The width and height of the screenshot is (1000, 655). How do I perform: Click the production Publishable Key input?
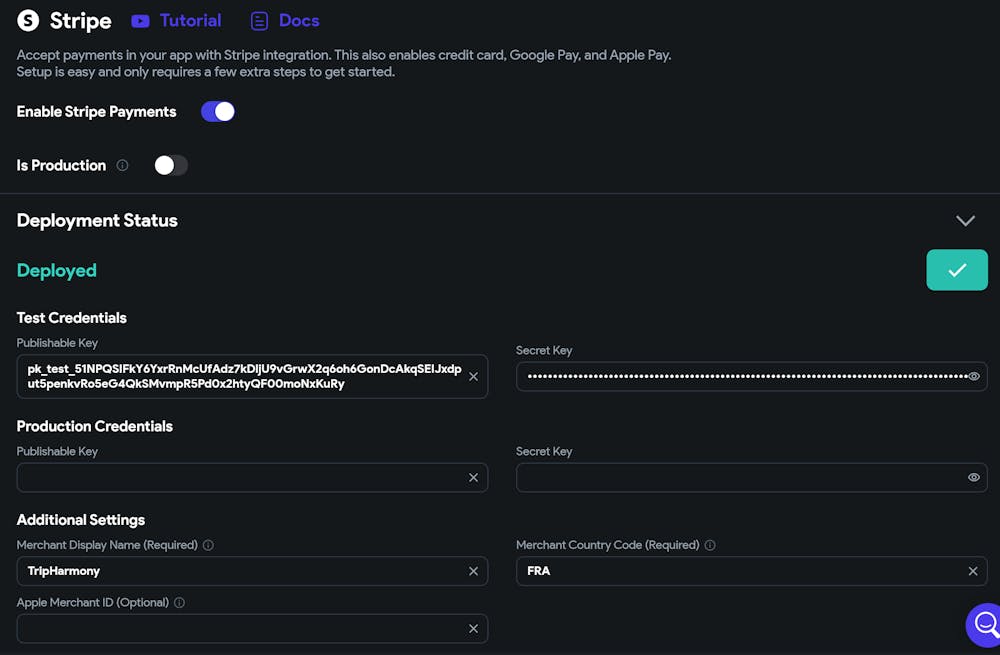240,478
